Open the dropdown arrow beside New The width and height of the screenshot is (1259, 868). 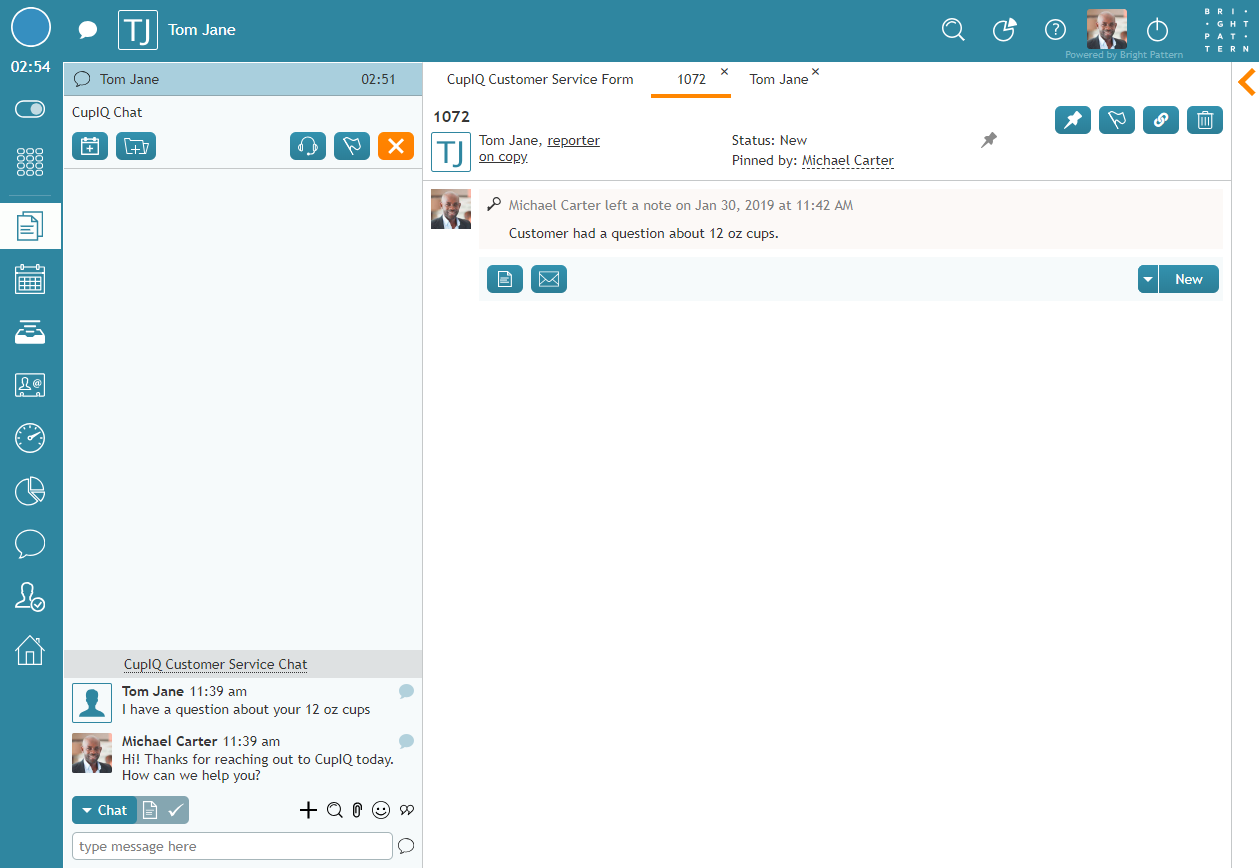click(1148, 279)
